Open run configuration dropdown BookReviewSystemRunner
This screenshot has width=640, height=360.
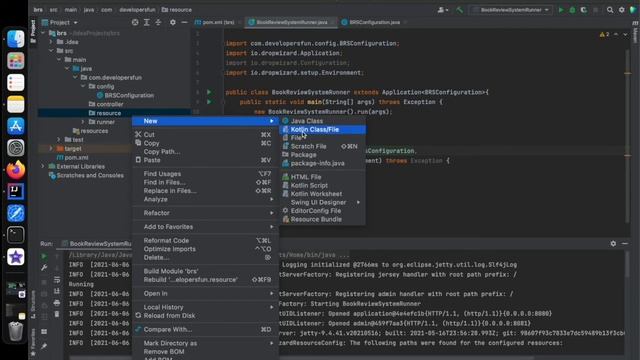click(511, 10)
